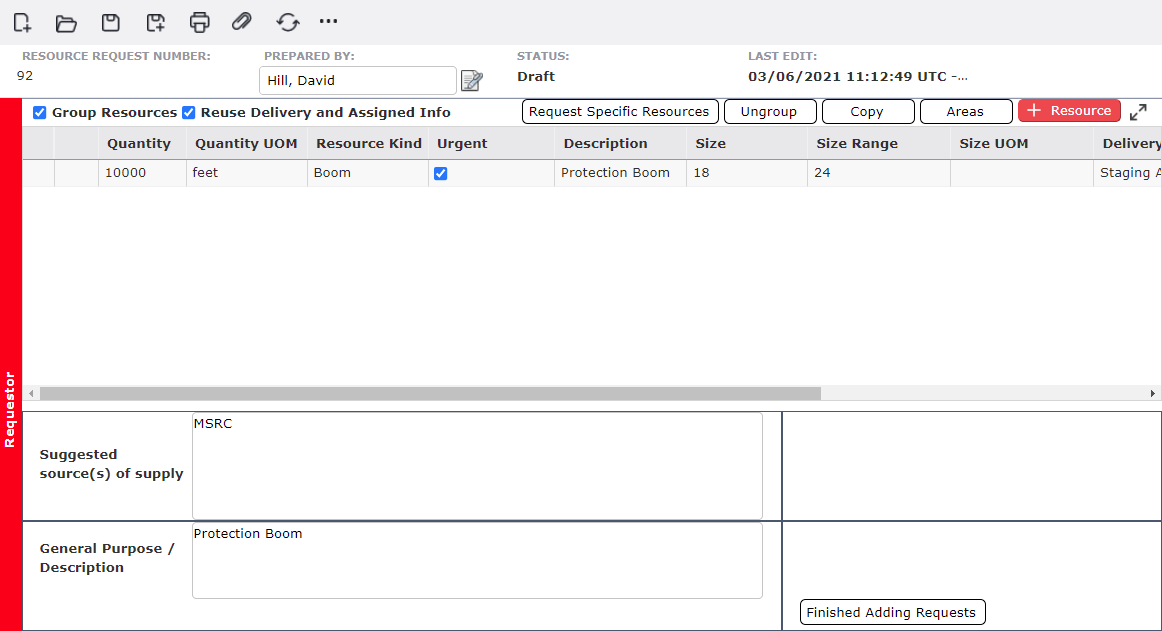This screenshot has height=631, width=1162.
Task: Open the more options ellipsis menu
Action: [x=328, y=22]
